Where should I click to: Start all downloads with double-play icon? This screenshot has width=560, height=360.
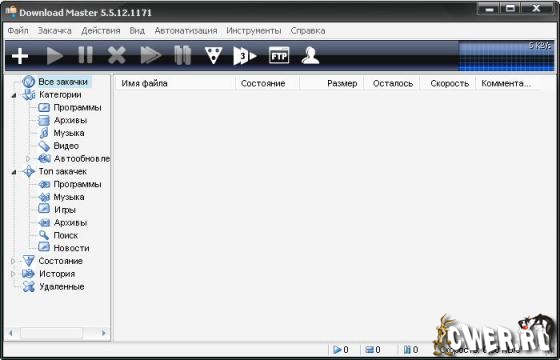pyautogui.click(x=151, y=56)
